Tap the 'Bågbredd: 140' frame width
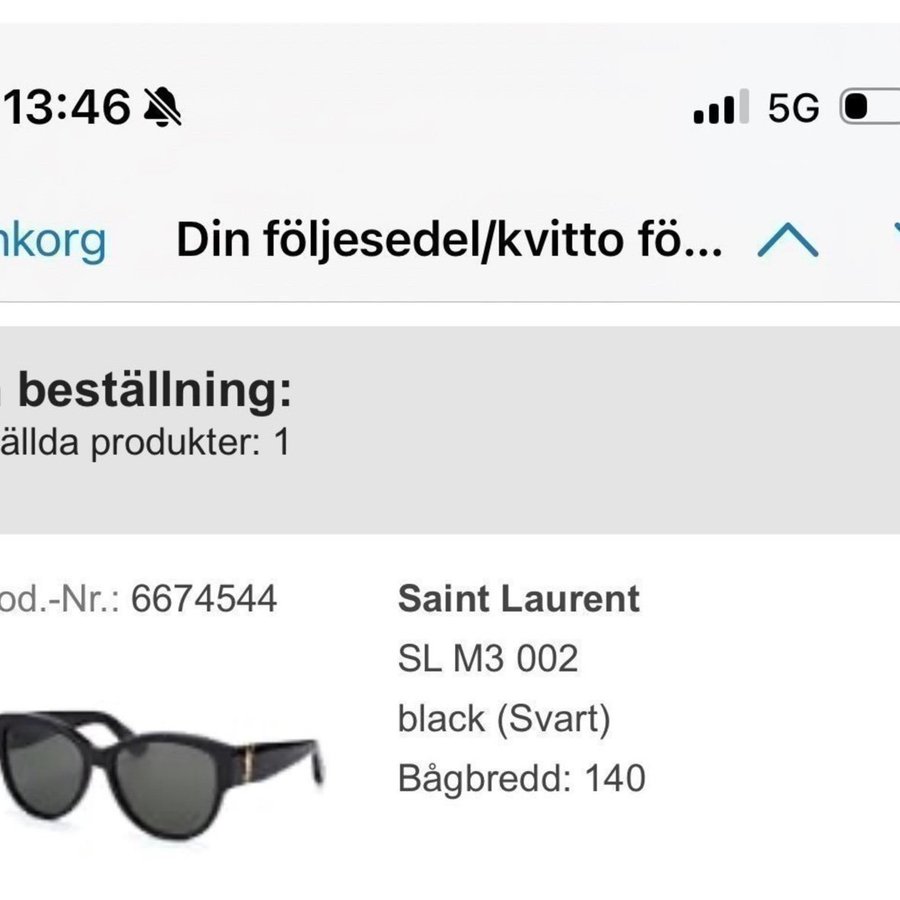 pyautogui.click(x=521, y=778)
